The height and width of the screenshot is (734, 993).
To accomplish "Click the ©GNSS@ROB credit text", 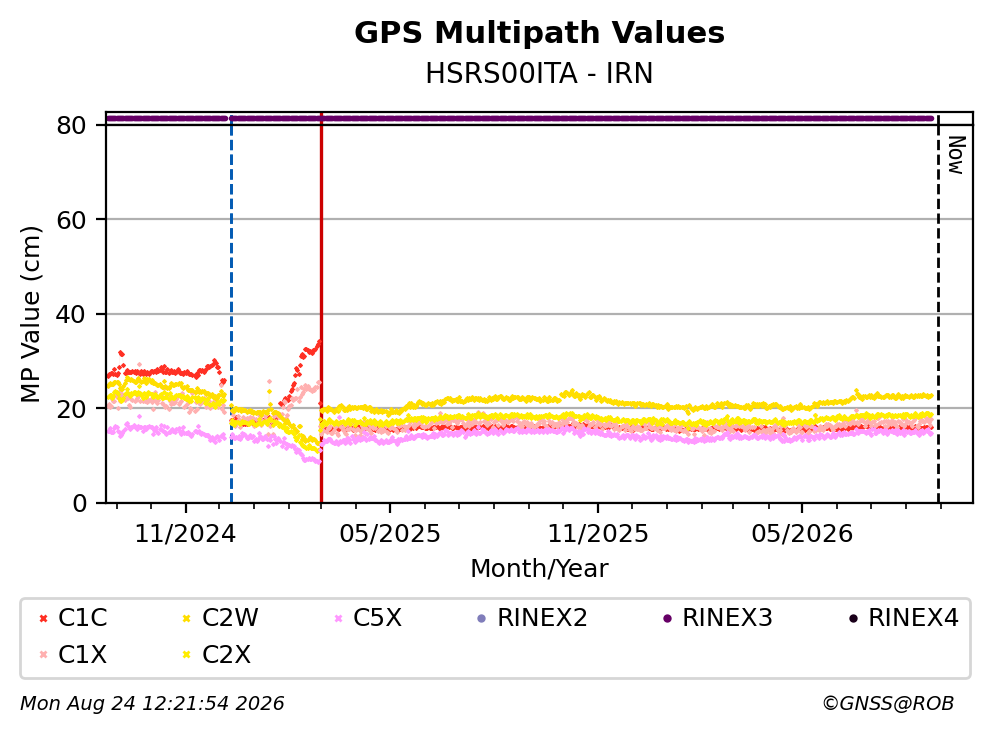I will [888, 704].
